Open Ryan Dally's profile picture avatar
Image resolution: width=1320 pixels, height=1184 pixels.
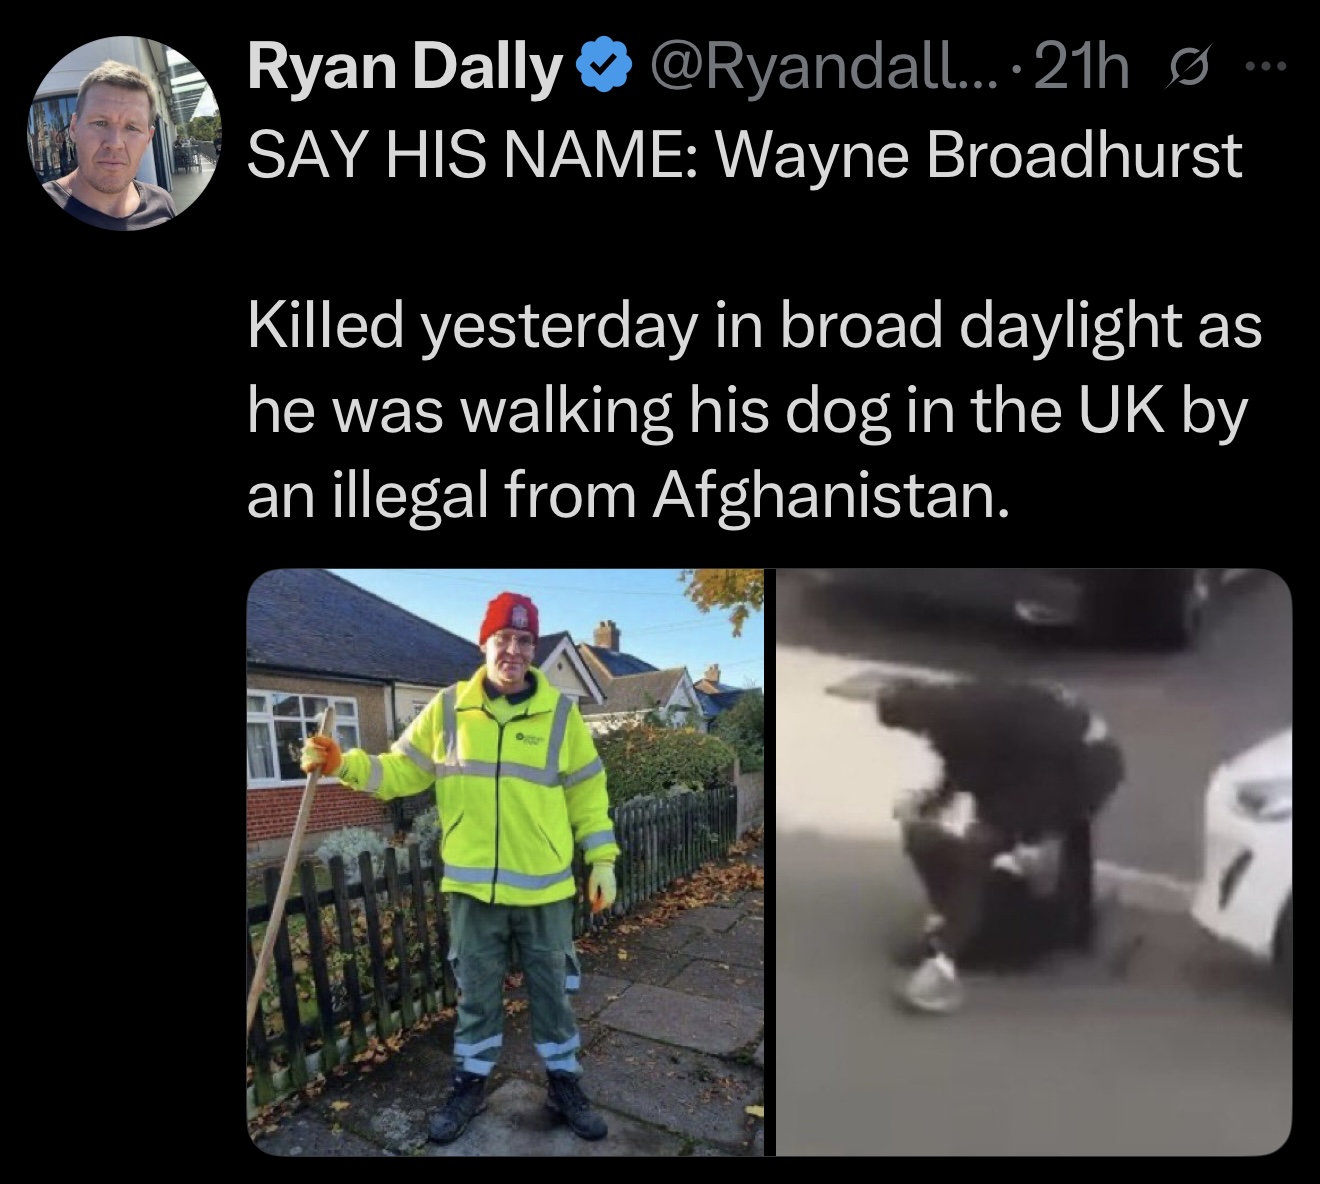click(123, 135)
